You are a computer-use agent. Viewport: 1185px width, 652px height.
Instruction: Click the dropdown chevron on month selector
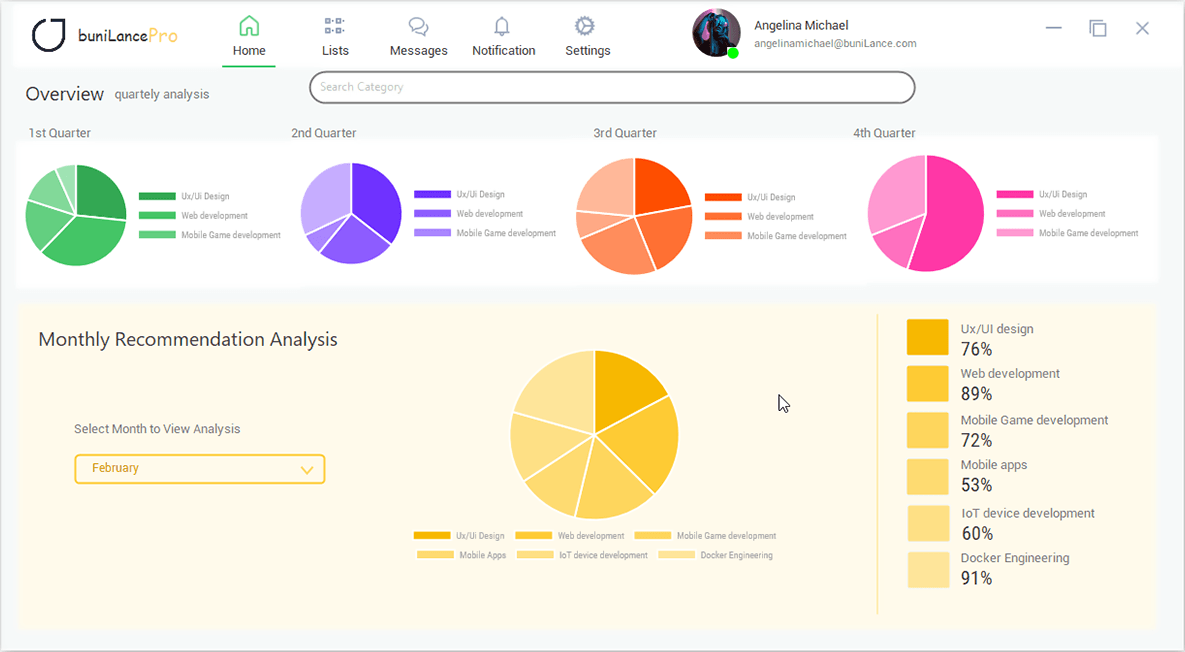point(309,468)
